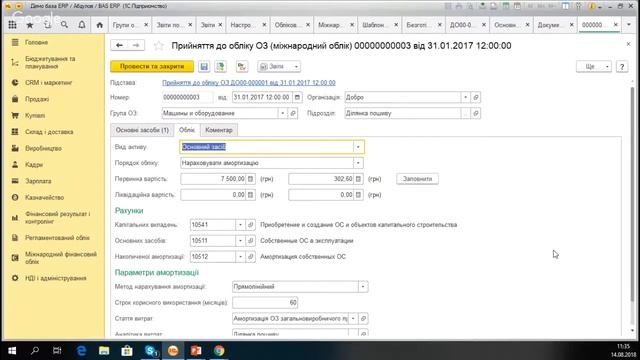Open account 10512 record link

click(x=251, y=256)
